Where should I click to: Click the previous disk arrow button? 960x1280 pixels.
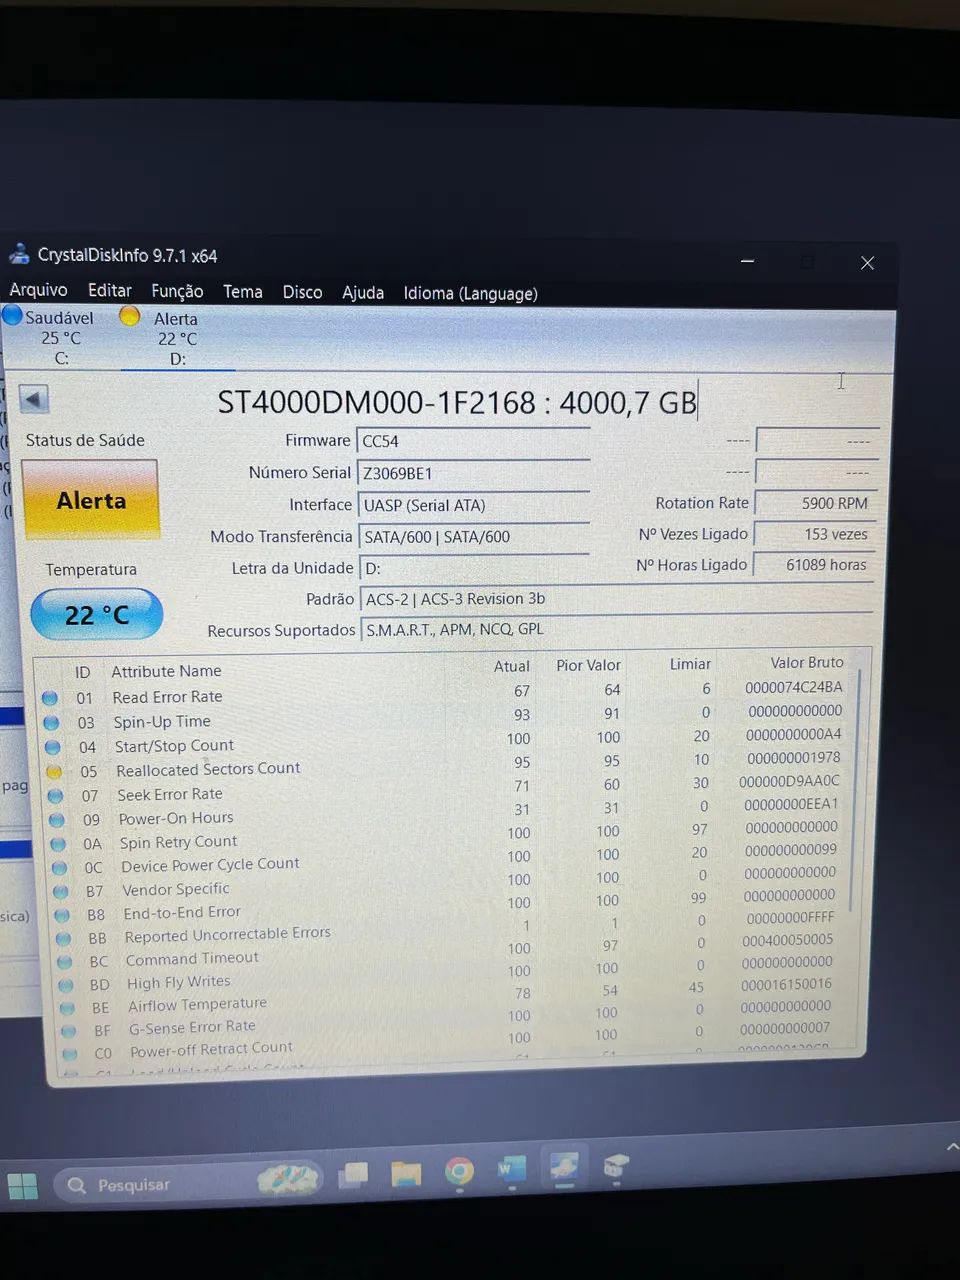(34, 399)
